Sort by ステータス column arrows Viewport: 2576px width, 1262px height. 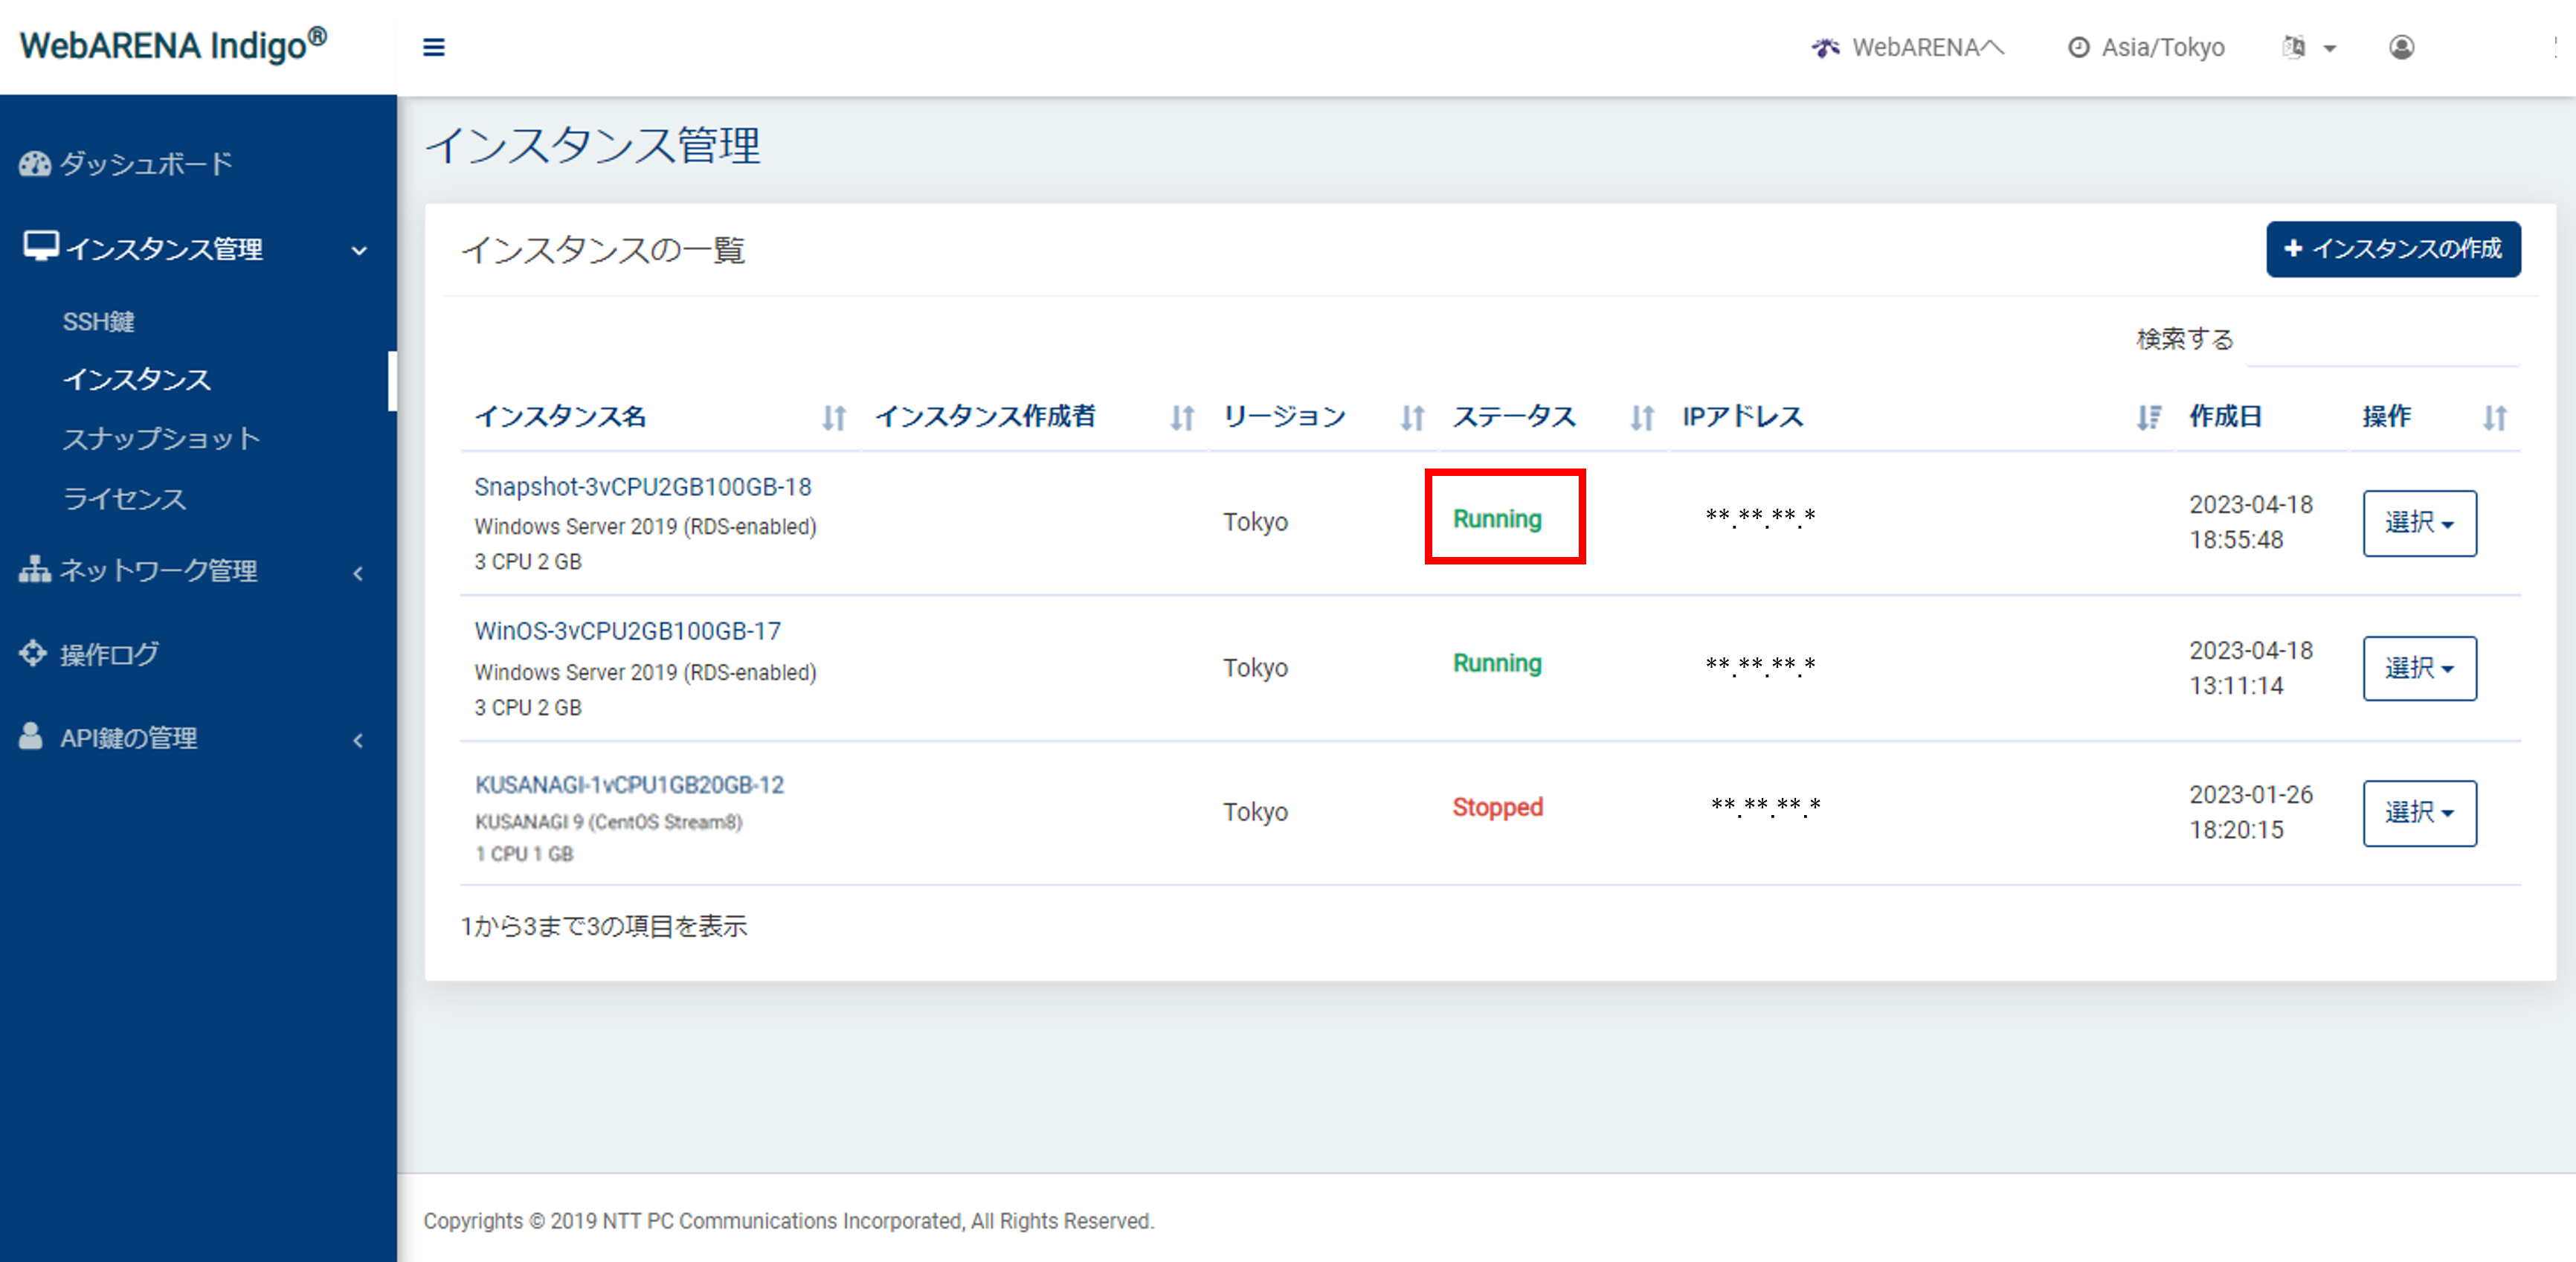point(1641,417)
